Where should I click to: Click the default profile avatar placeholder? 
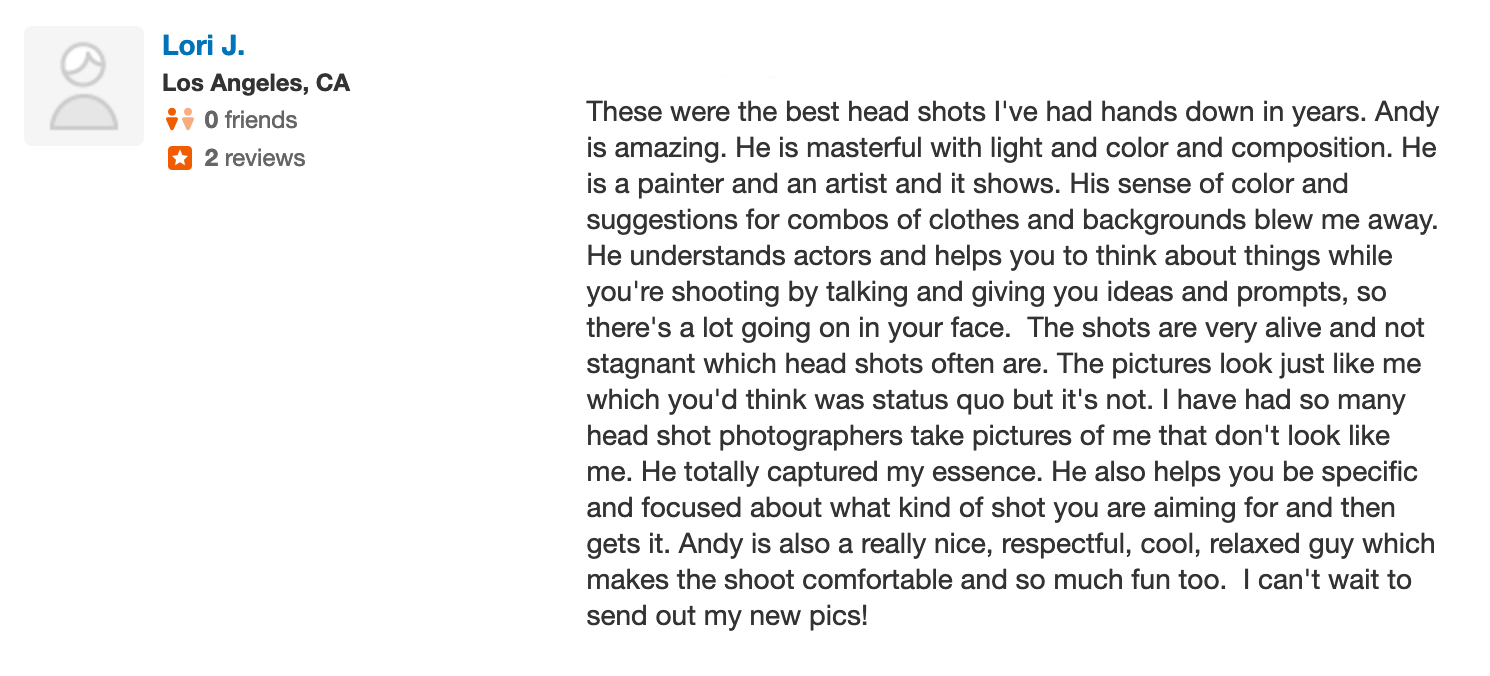[84, 86]
